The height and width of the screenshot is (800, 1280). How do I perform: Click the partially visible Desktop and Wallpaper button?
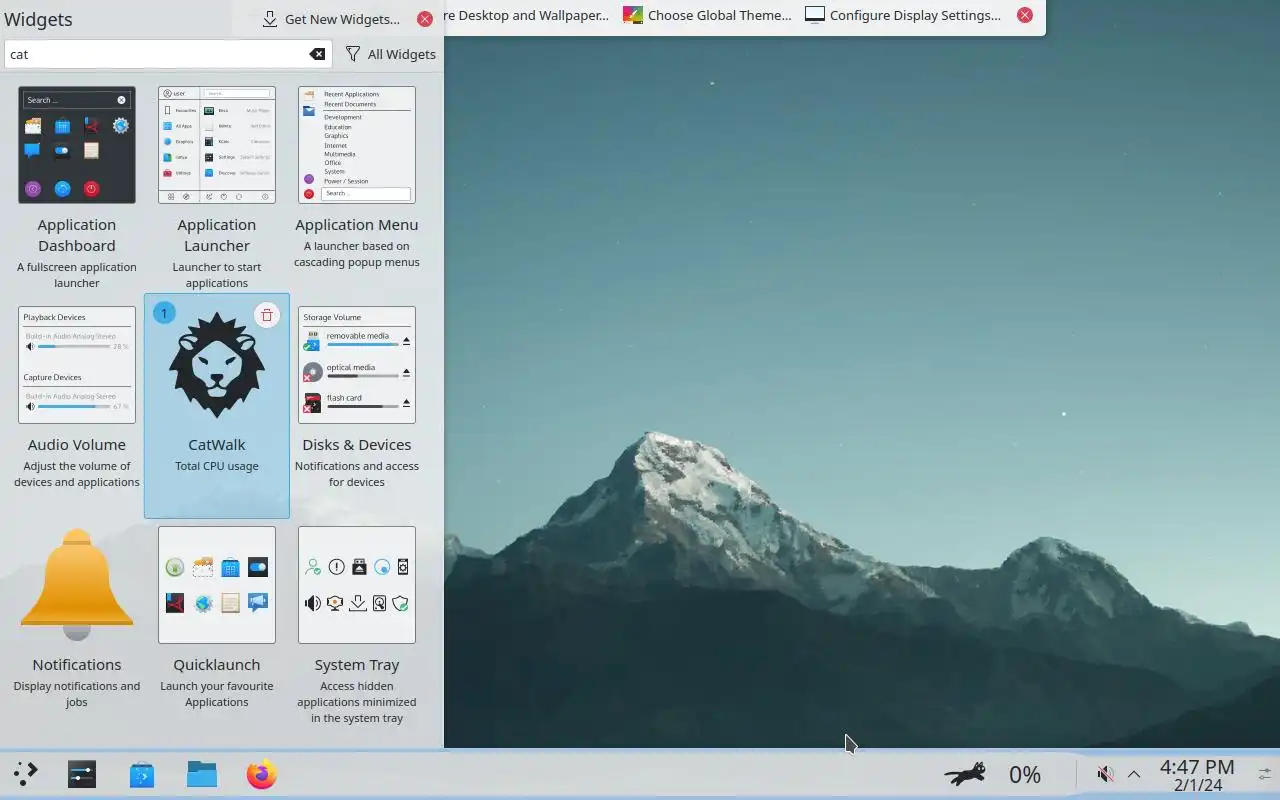point(527,15)
